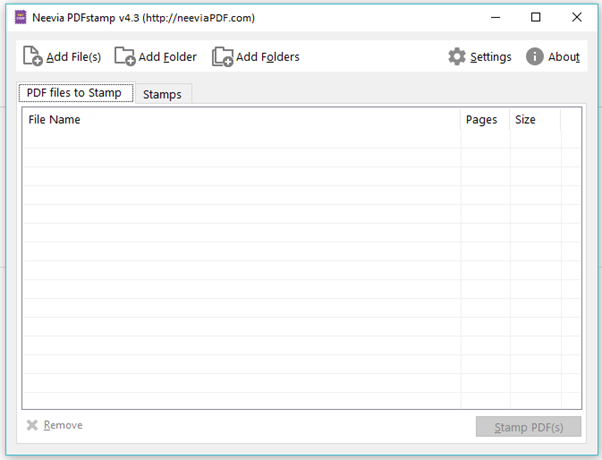Sort by File Name column header
Viewport: 602px width, 460px height.
click(242, 119)
